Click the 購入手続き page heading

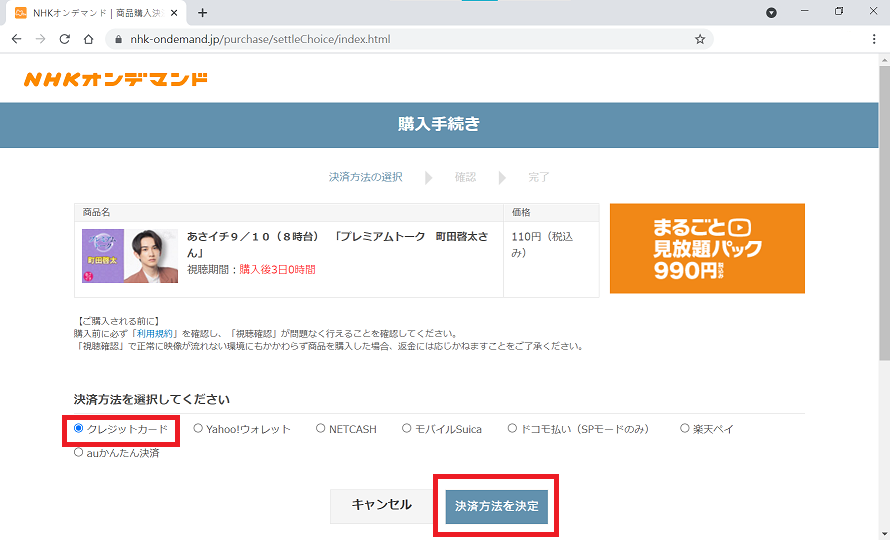[439, 124]
